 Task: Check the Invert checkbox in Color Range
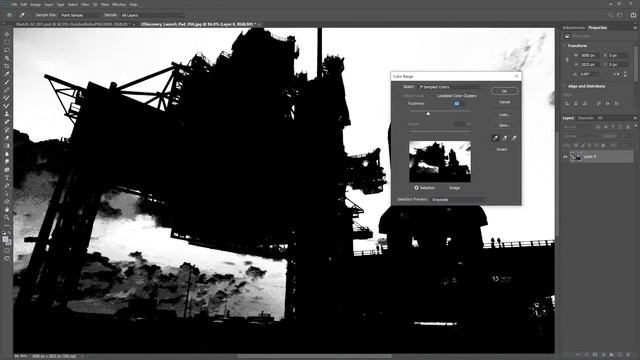[x=494, y=149]
